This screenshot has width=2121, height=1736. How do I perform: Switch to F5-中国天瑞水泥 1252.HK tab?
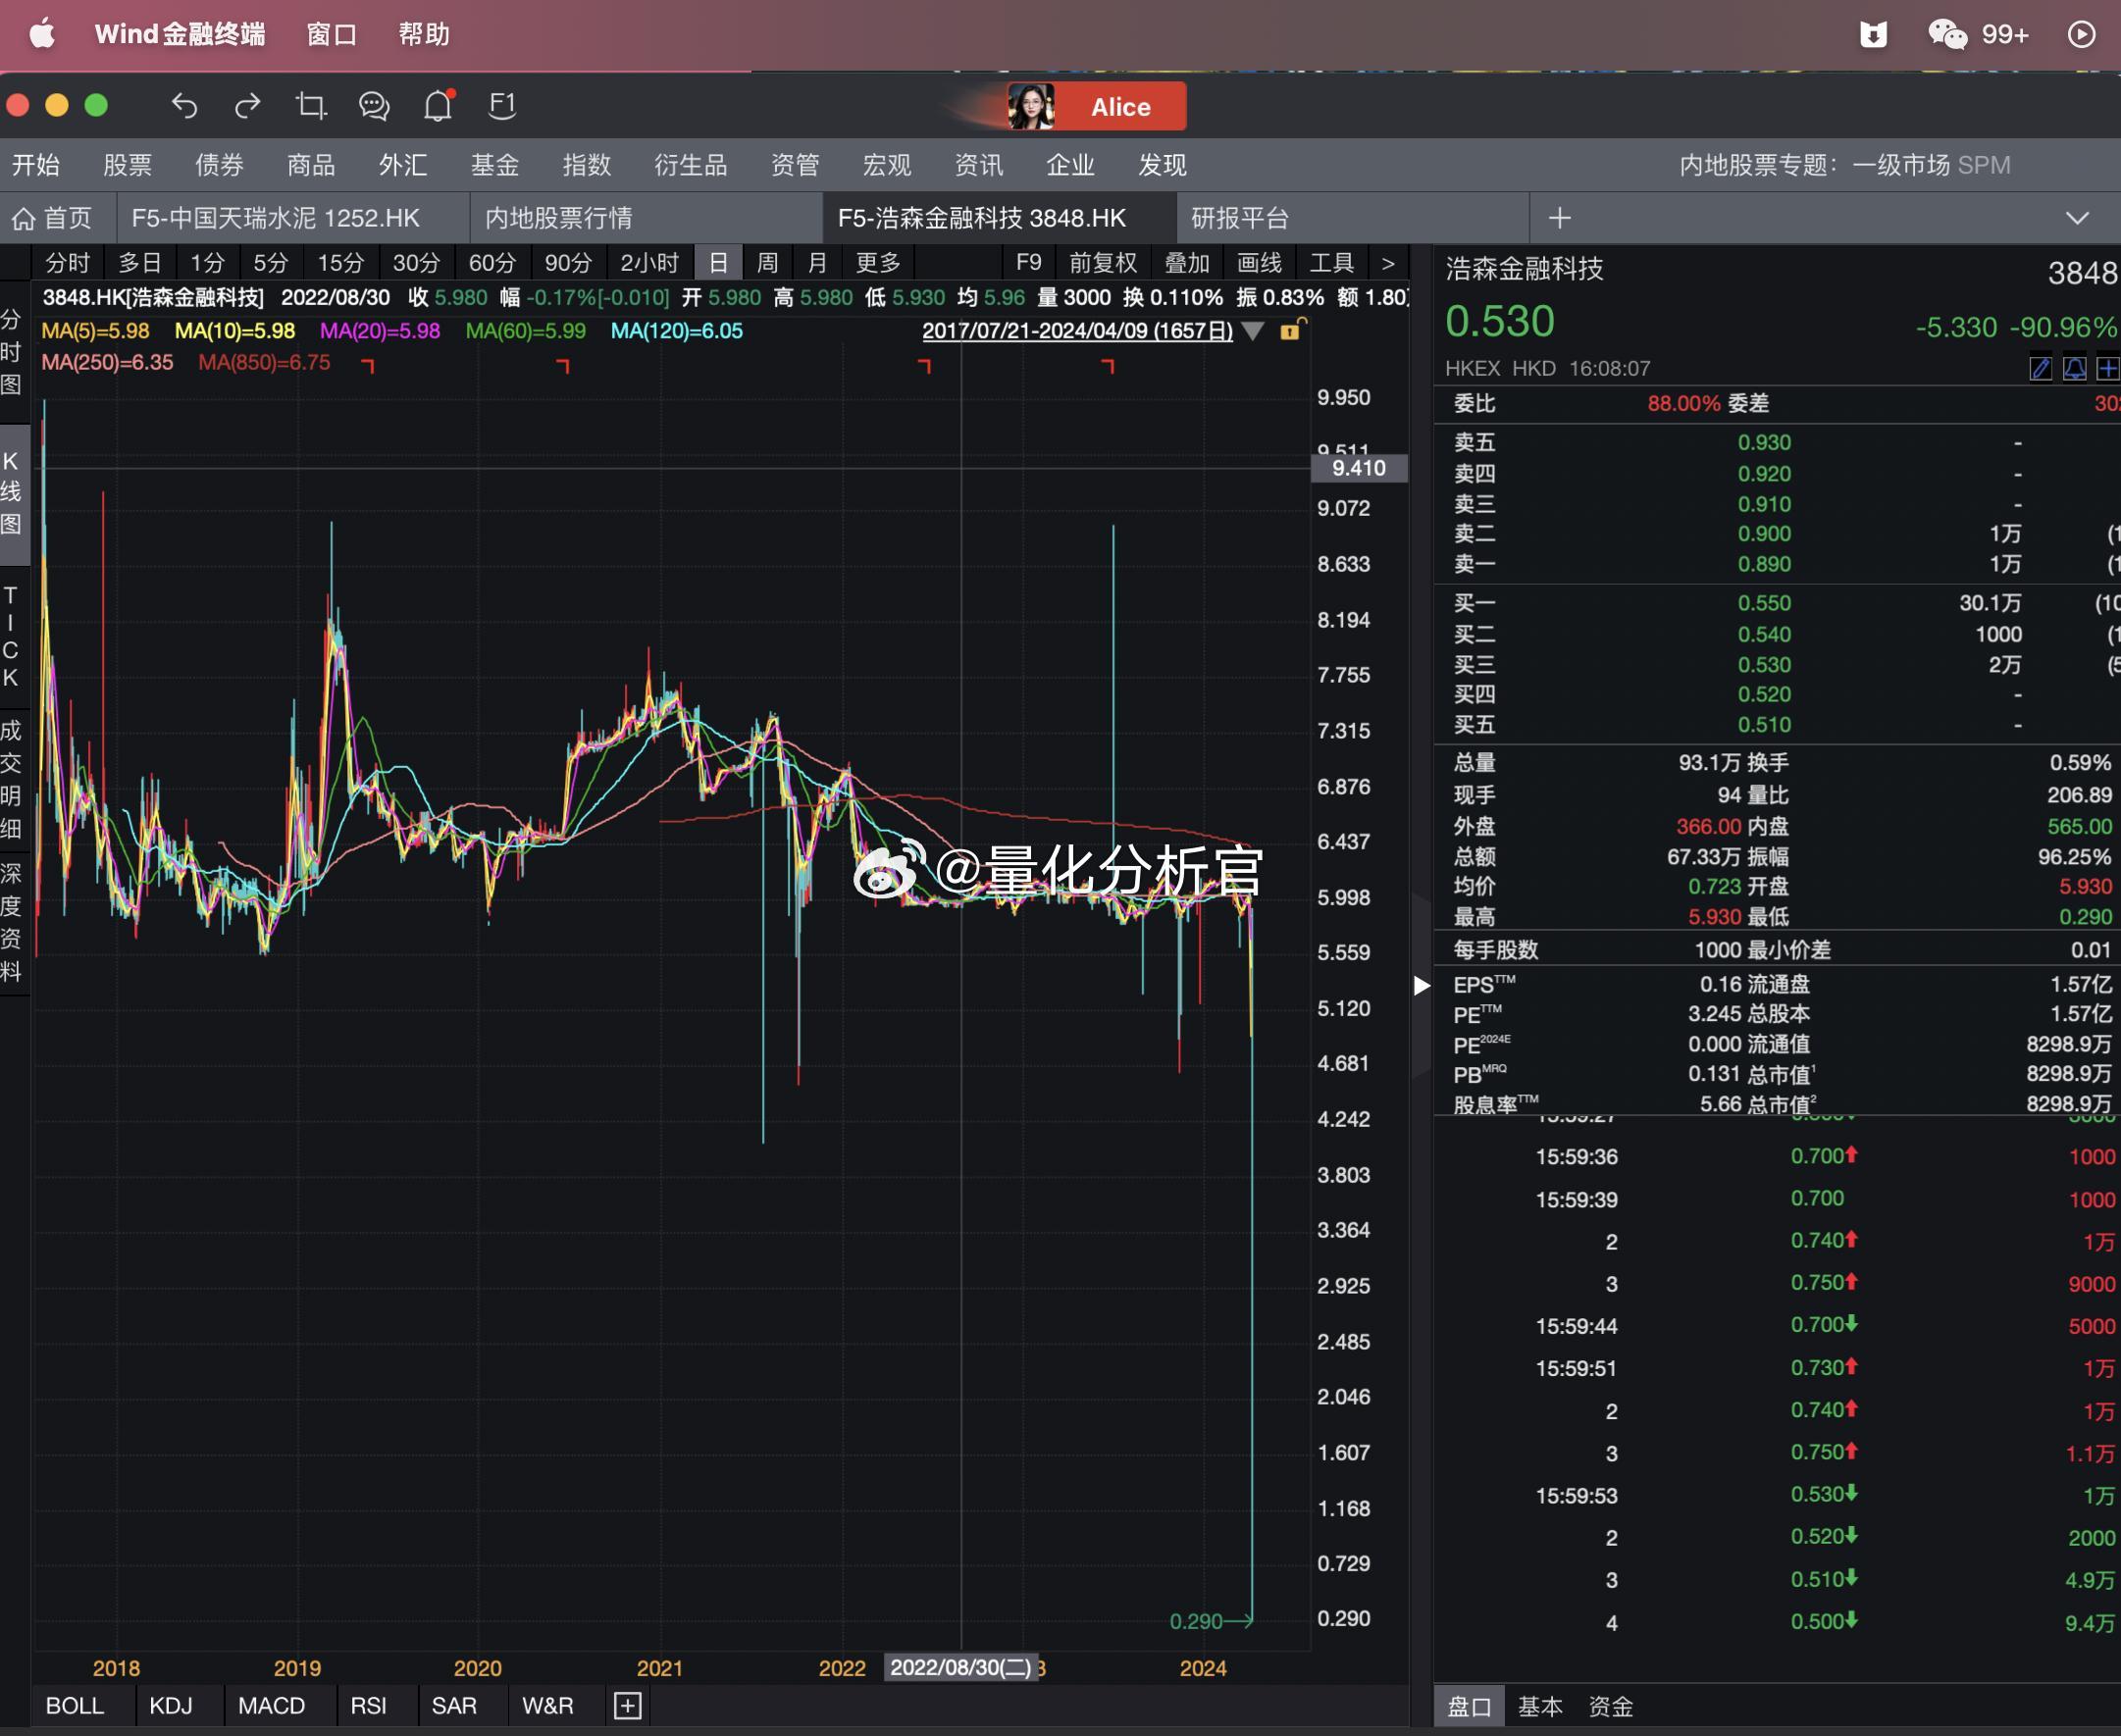pos(293,218)
